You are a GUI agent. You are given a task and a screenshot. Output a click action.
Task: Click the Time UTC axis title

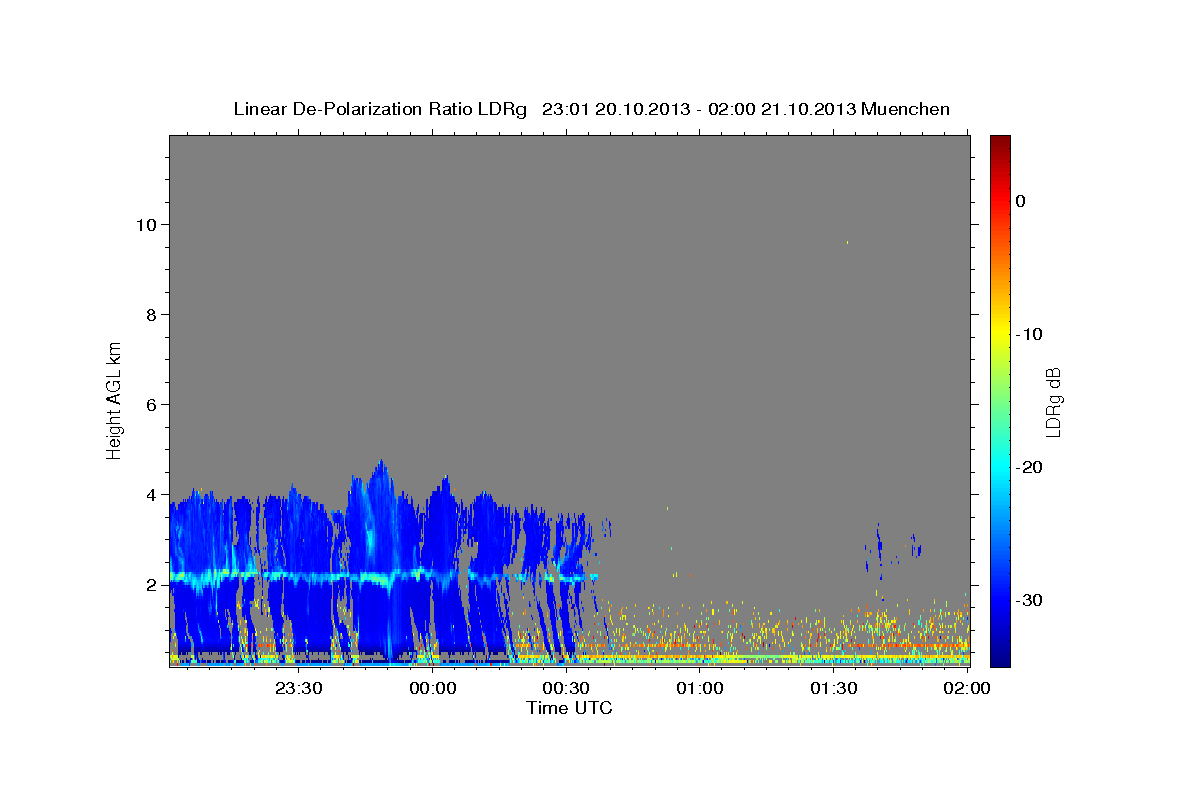click(x=569, y=708)
